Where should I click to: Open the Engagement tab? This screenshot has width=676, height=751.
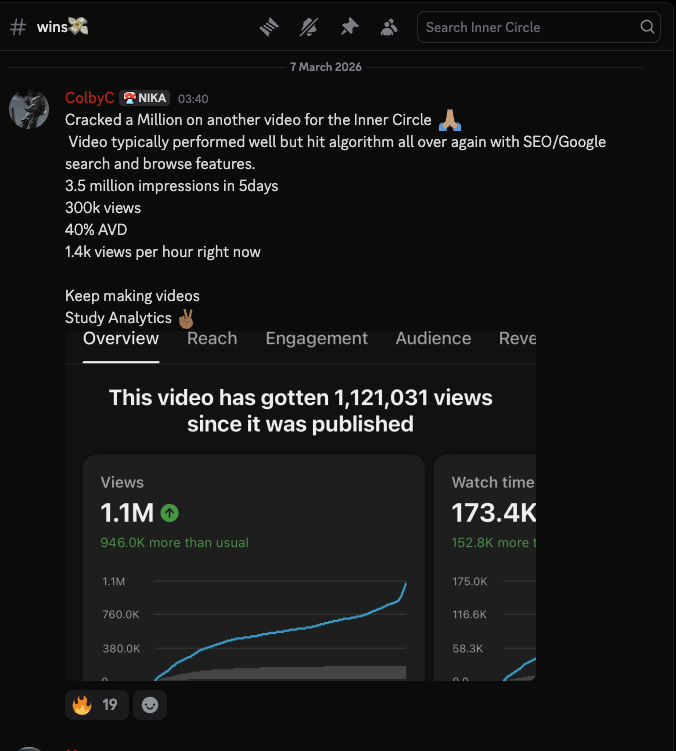316,338
